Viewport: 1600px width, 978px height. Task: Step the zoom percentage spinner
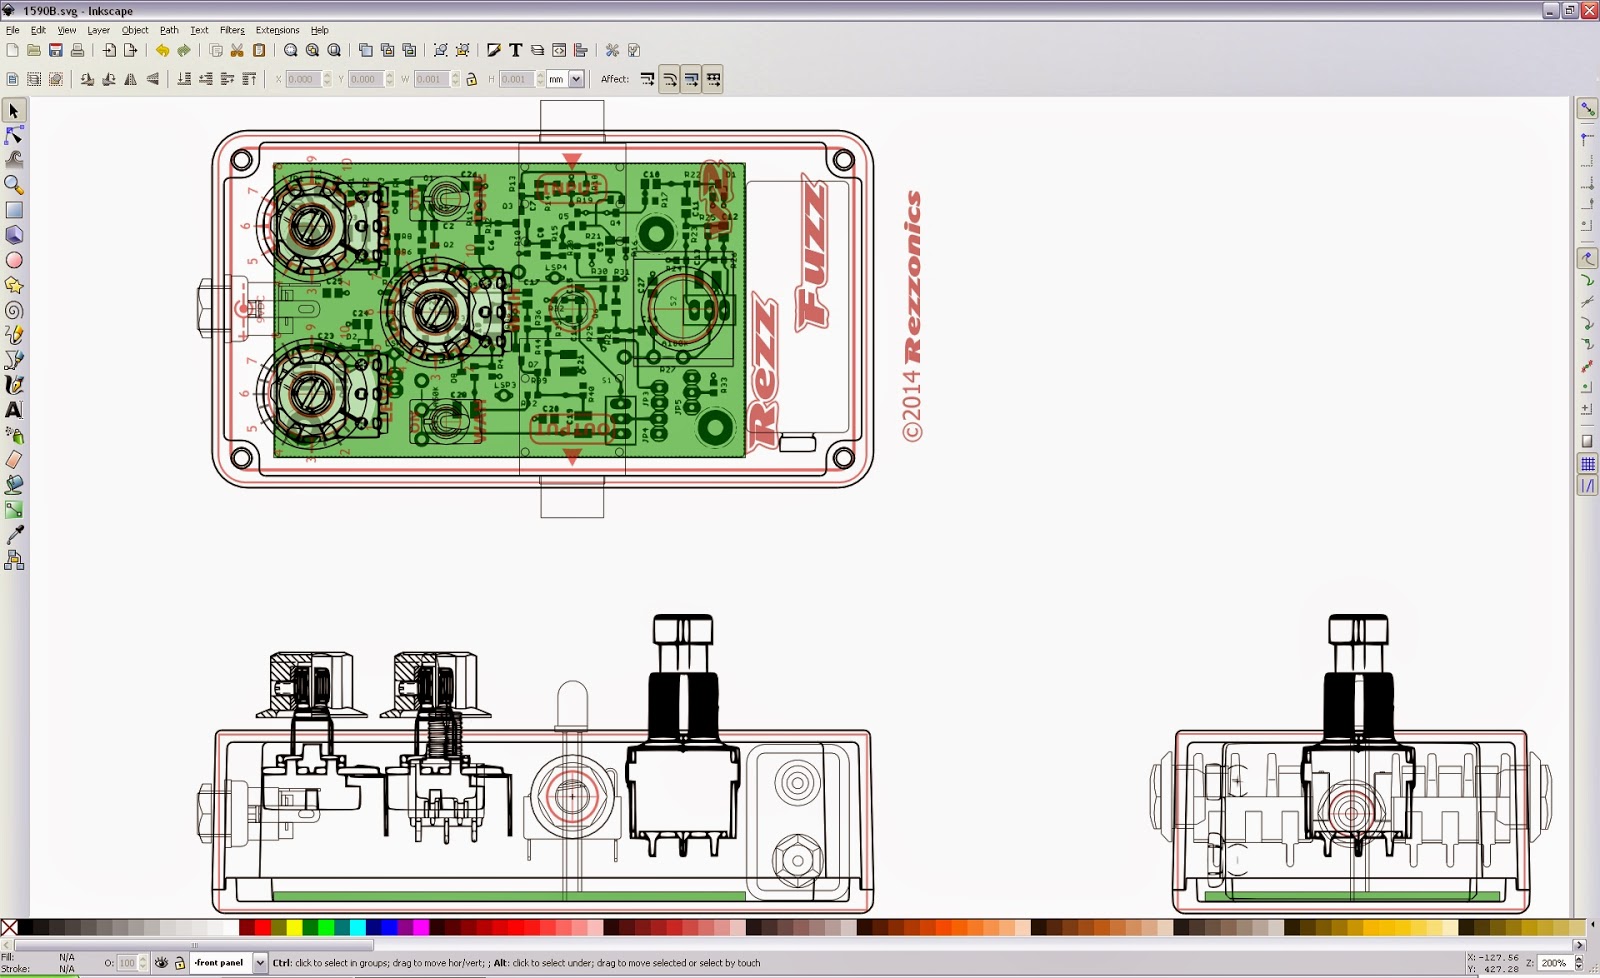tap(1579, 963)
